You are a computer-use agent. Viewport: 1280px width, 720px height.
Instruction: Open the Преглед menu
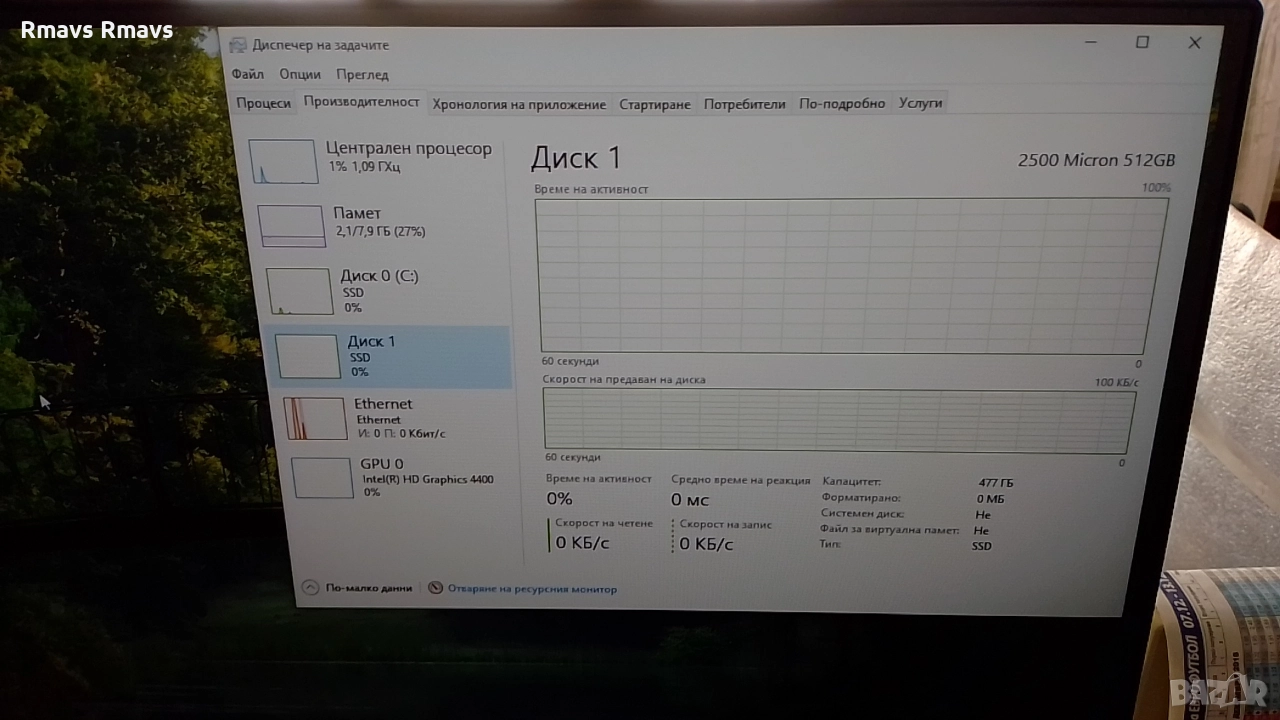pyautogui.click(x=362, y=74)
